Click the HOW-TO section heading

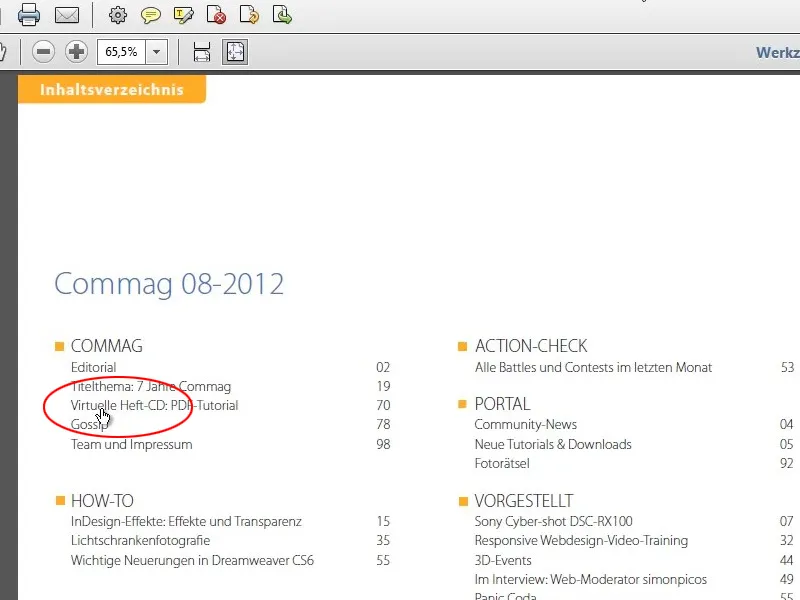[x=102, y=501]
